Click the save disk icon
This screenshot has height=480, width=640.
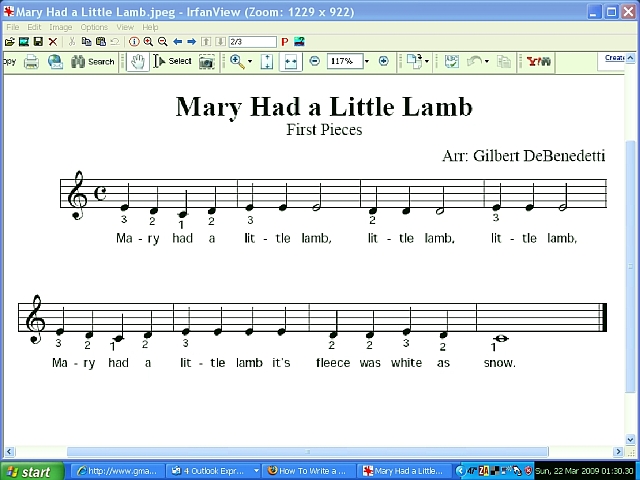click(x=38, y=42)
